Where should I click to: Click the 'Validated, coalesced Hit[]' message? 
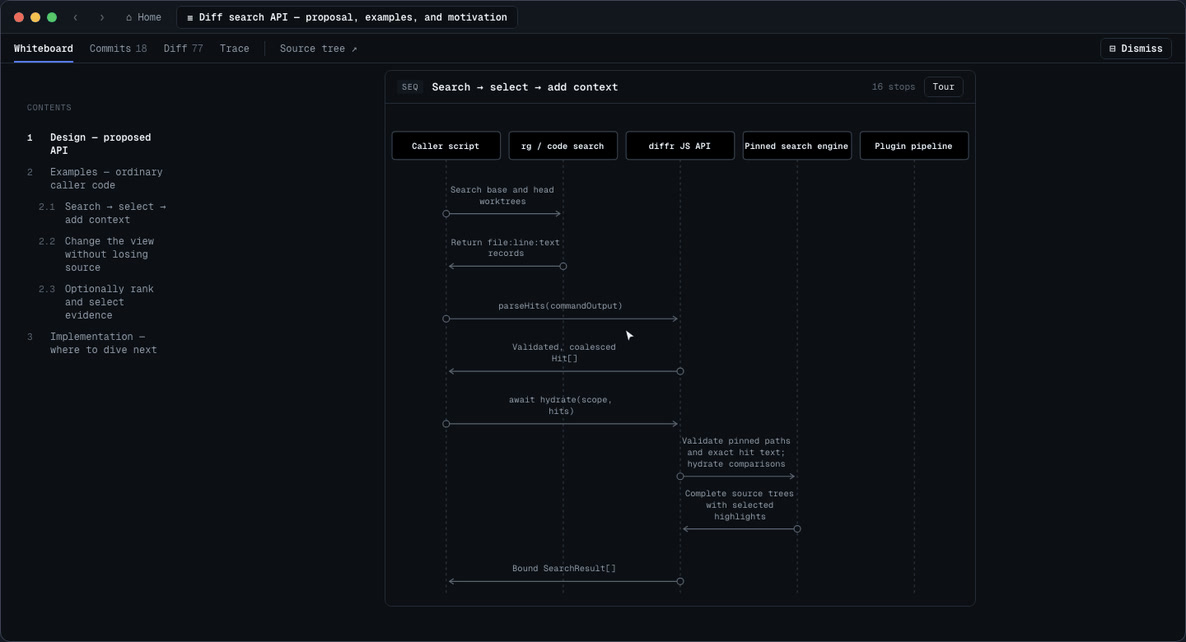pyautogui.click(x=564, y=353)
